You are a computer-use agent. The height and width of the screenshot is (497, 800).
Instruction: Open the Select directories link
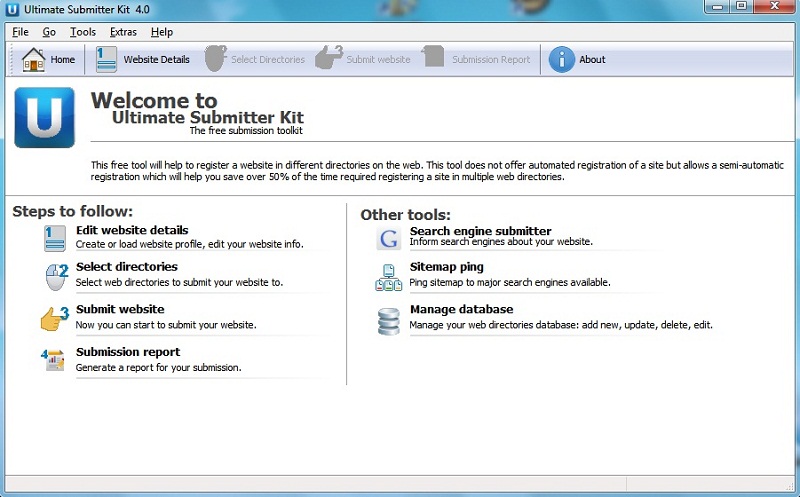tap(127, 267)
